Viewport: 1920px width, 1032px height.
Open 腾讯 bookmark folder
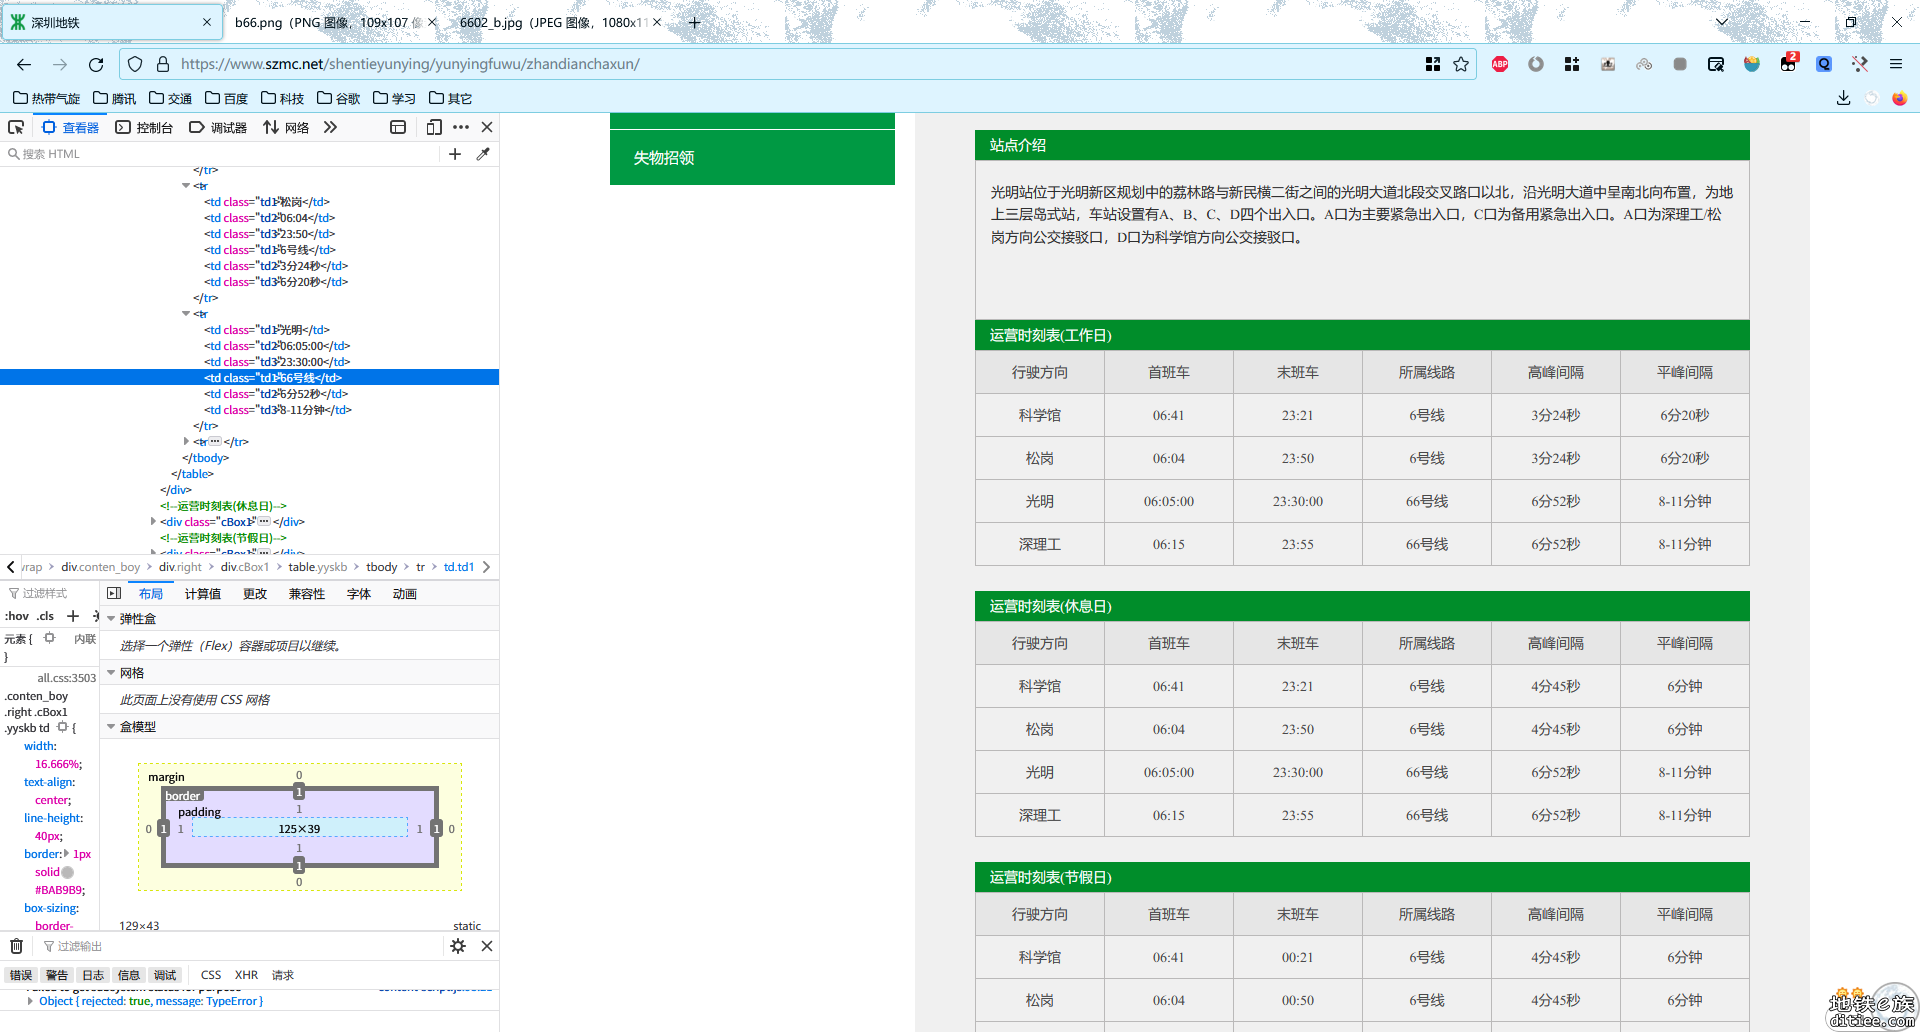pos(114,98)
